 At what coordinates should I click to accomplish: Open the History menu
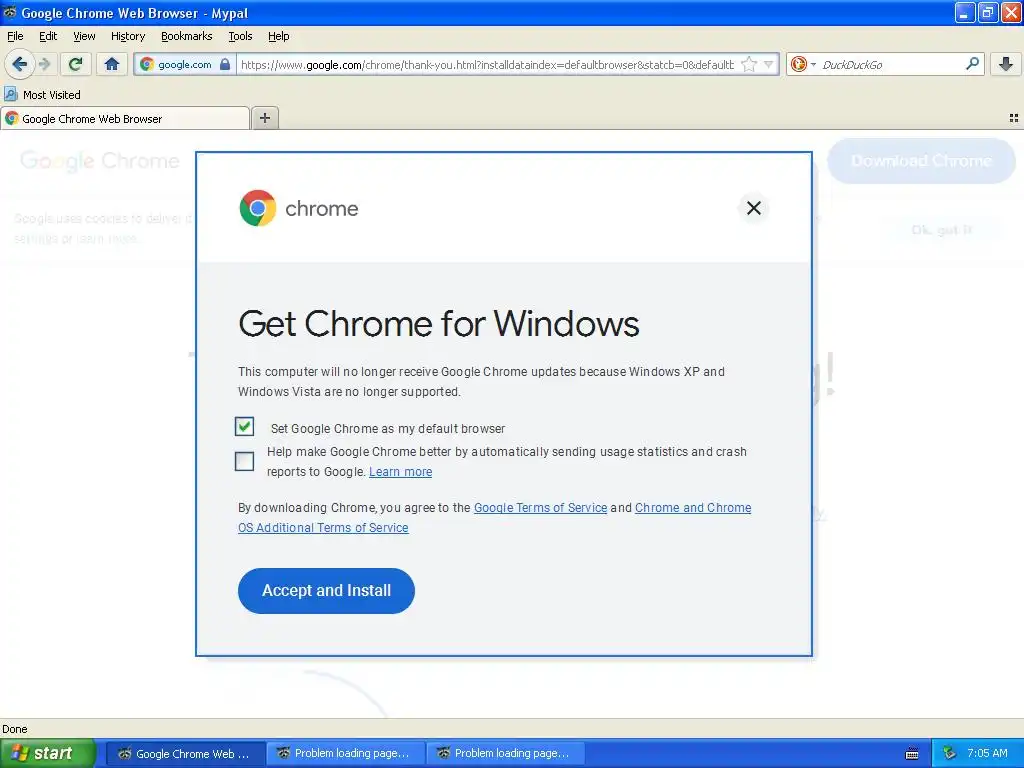(x=127, y=36)
